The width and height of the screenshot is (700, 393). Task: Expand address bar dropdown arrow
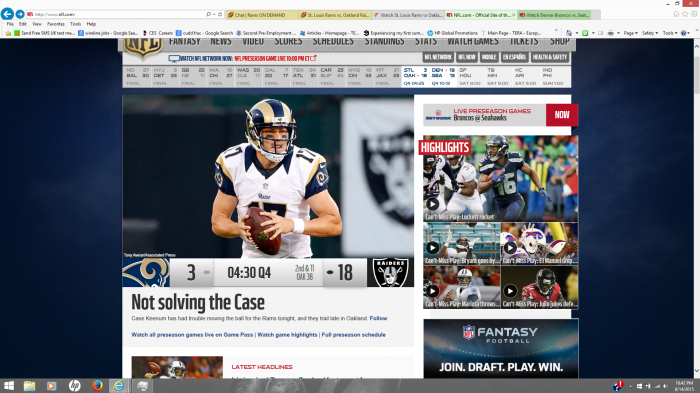coord(214,14)
